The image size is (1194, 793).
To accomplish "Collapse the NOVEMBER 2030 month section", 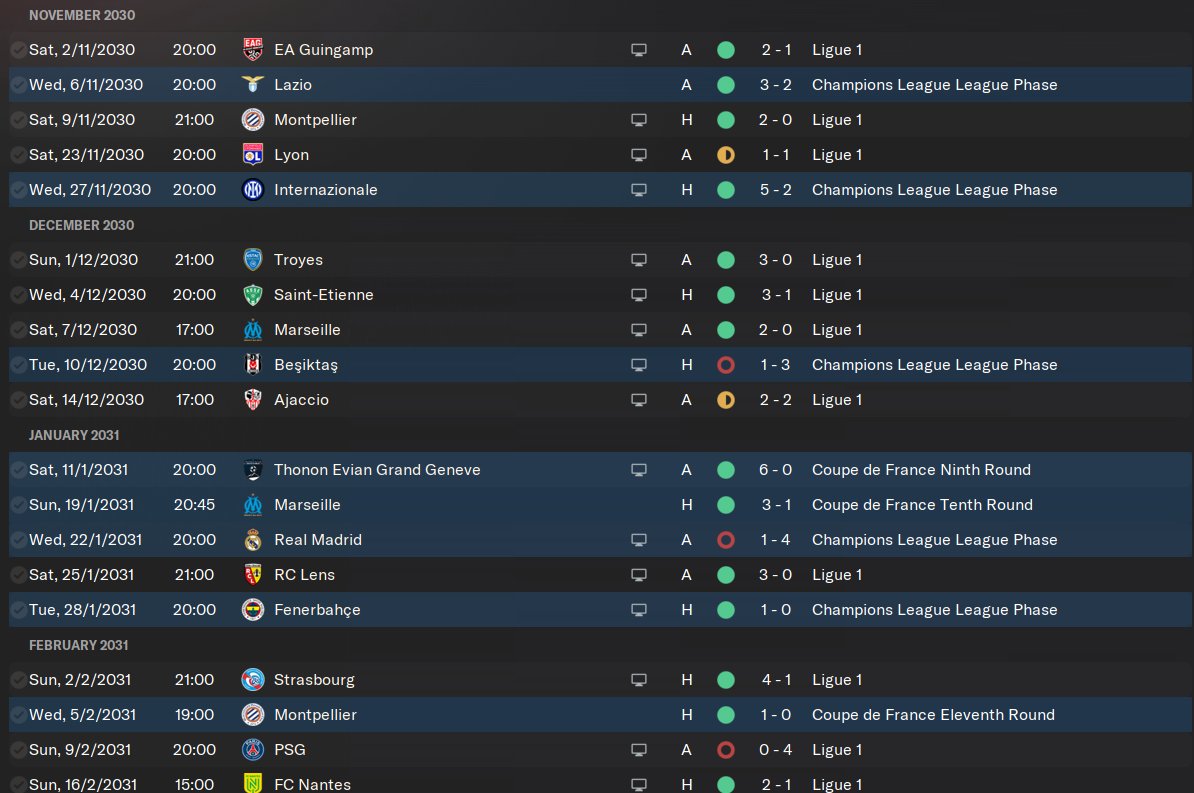I will [82, 15].
